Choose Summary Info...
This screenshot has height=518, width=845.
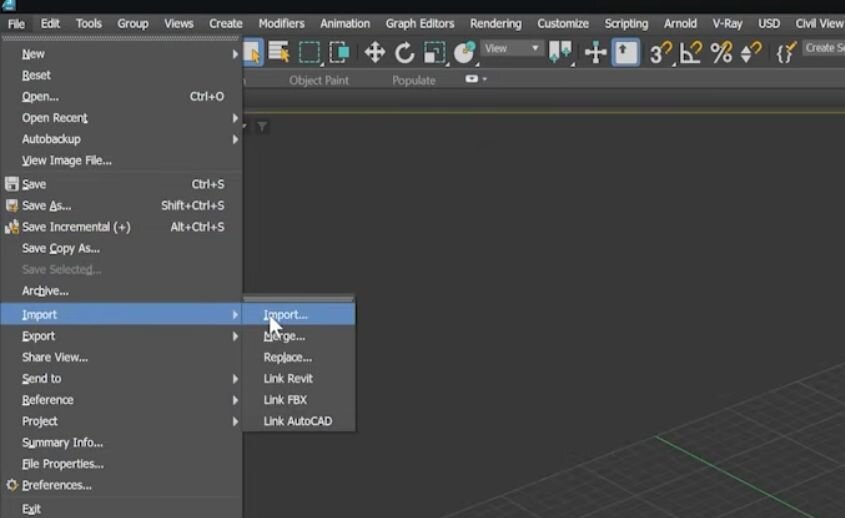[121, 443]
